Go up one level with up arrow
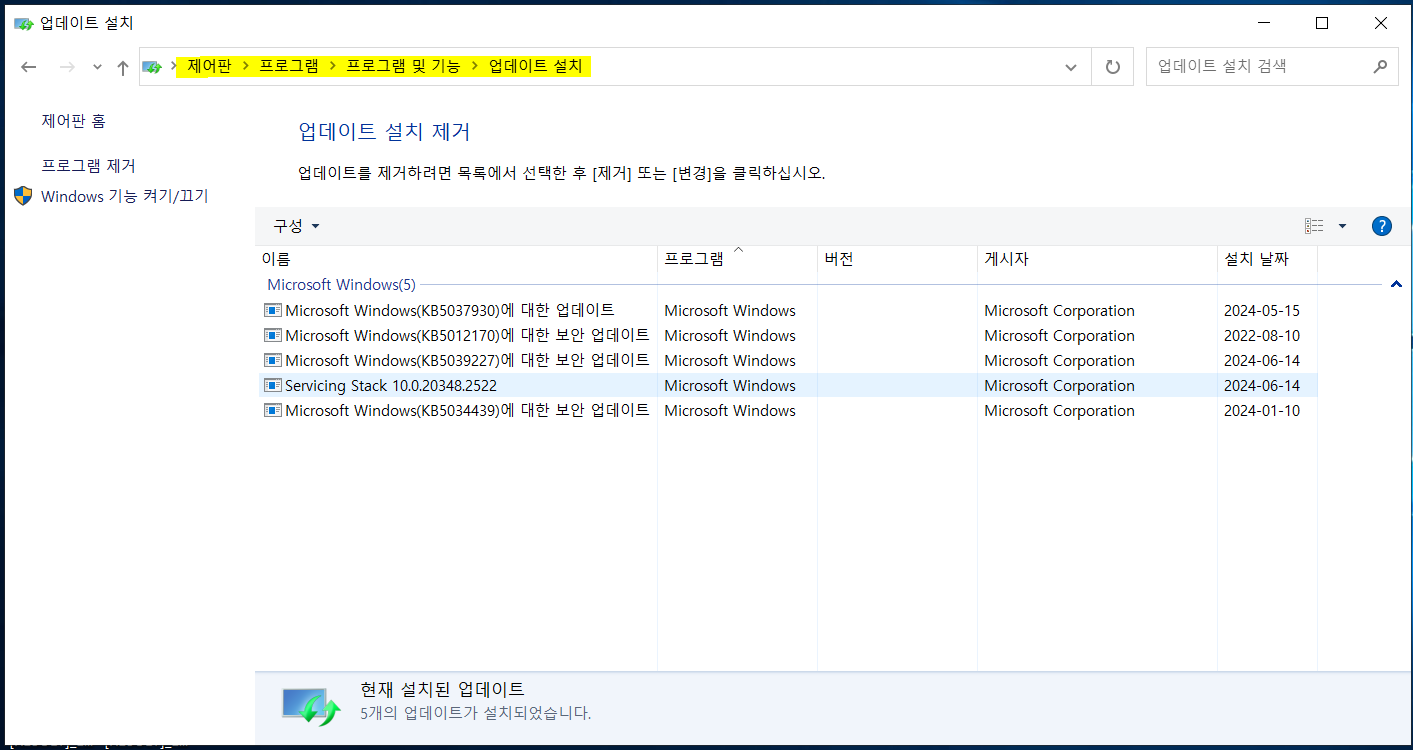1413x750 pixels. (123, 67)
